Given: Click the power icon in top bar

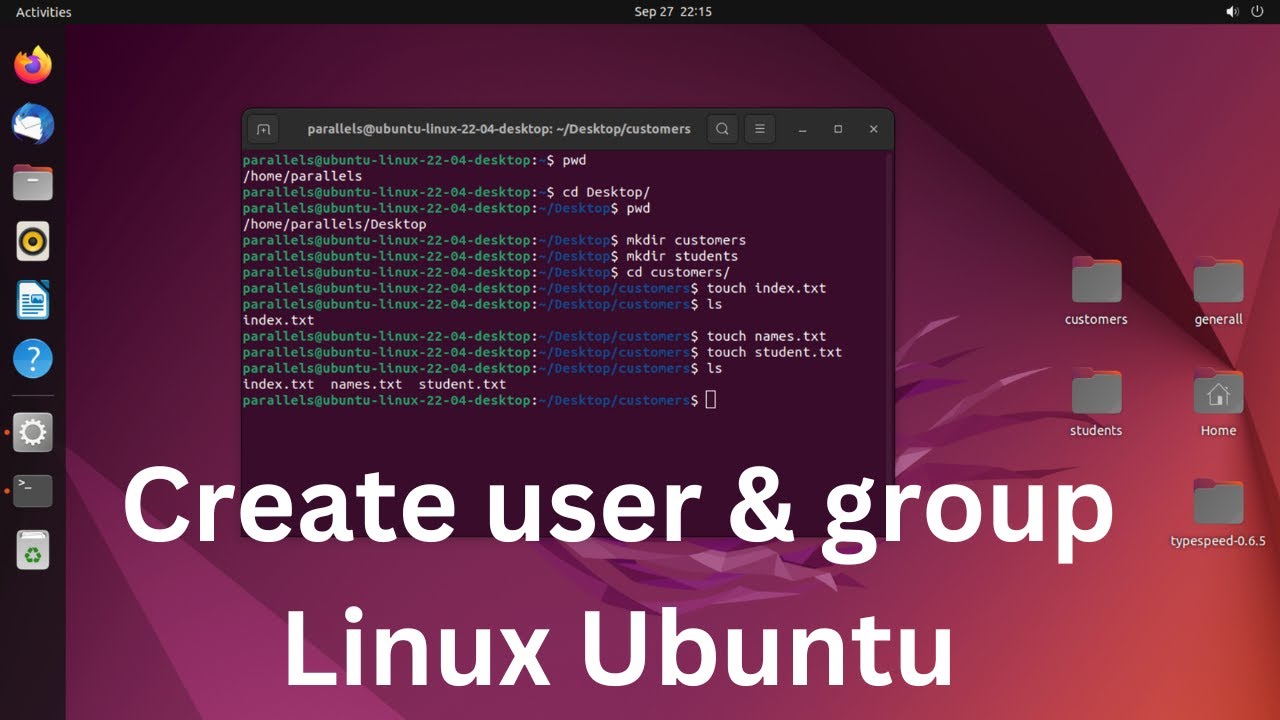Looking at the screenshot, I should (1258, 12).
